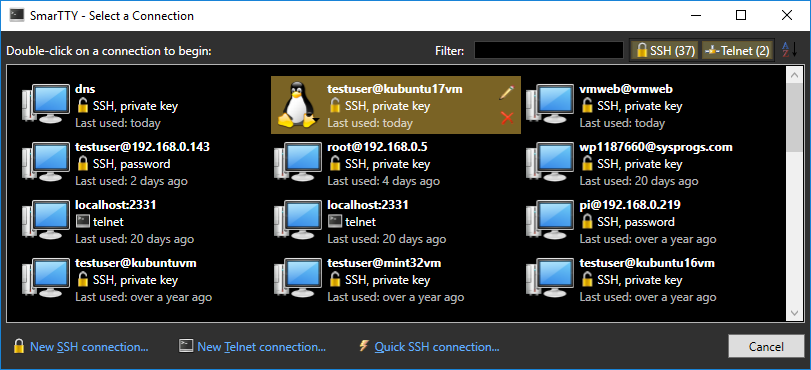Click computer icon of root@192.168.0.5
Screen dimensions: 811x370
click(x=298, y=161)
